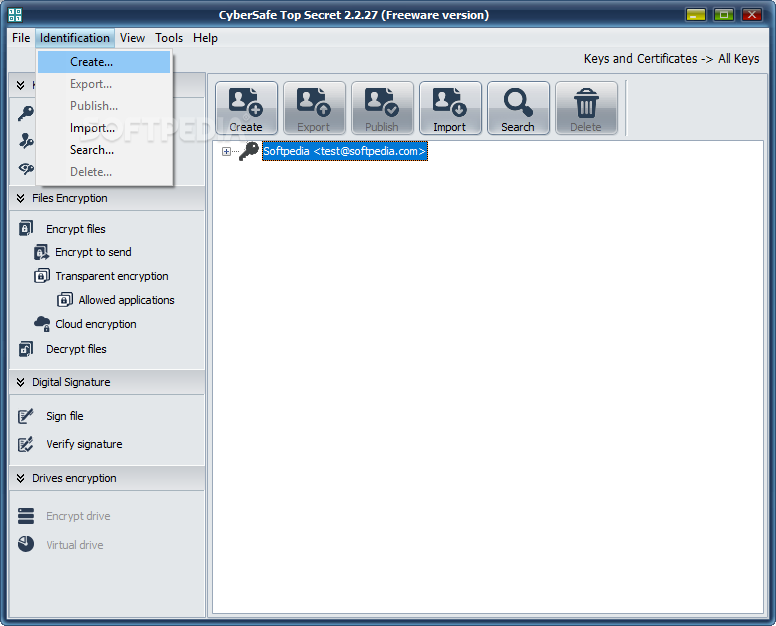Open the Tools menu
The height and width of the screenshot is (626, 776).
(x=169, y=38)
